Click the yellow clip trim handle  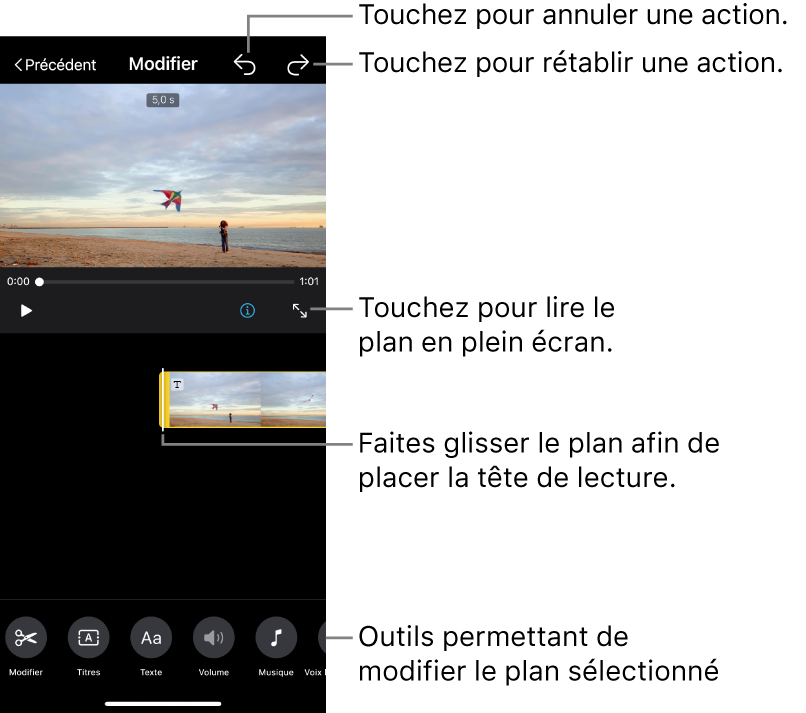coord(166,399)
